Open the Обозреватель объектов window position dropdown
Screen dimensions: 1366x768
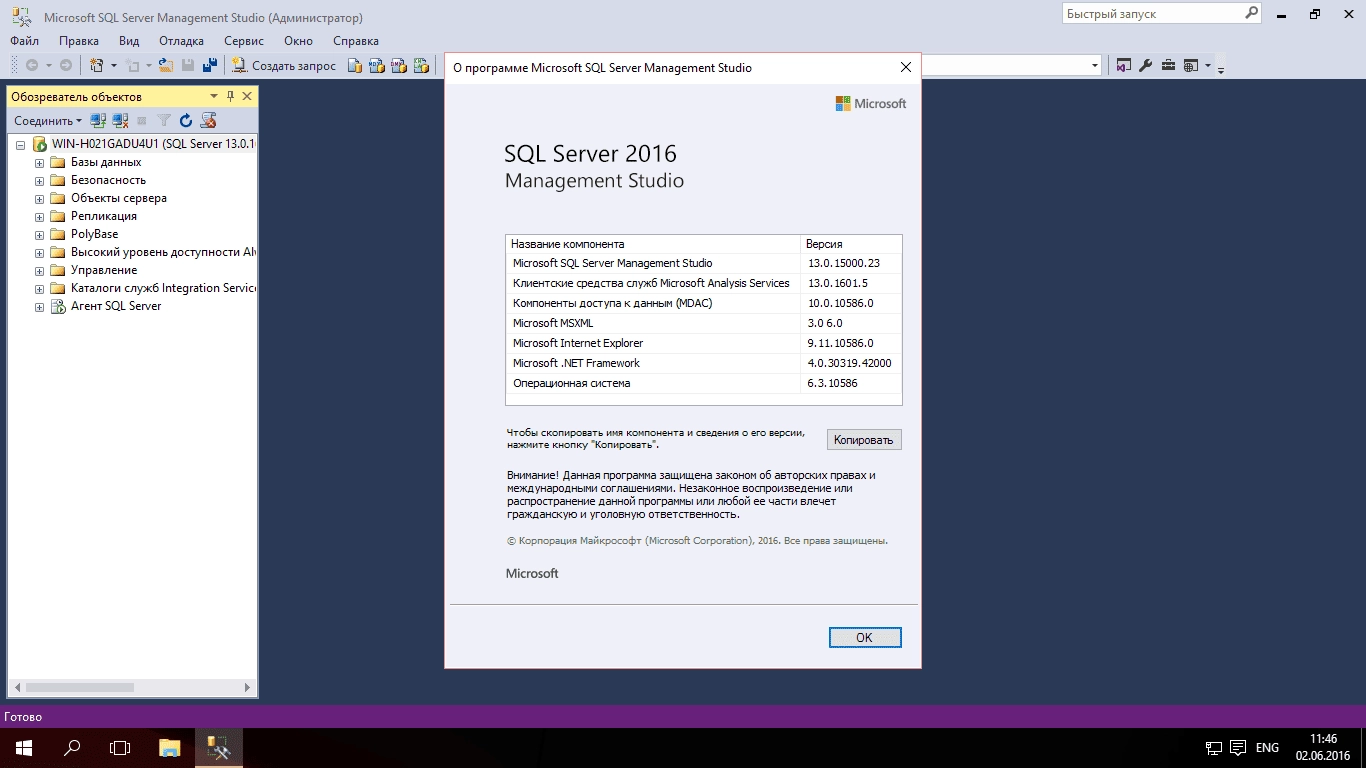pyautogui.click(x=213, y=96)
